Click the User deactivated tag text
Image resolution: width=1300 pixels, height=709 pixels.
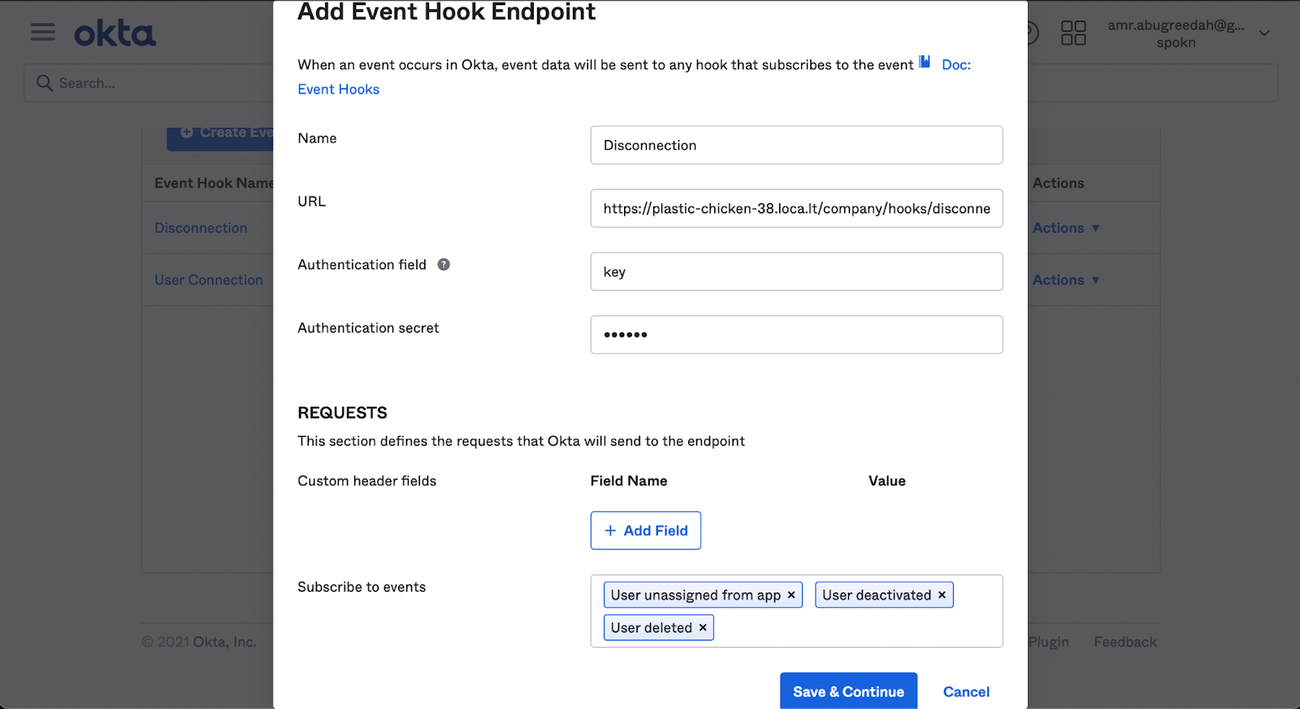(x=876, y=595)
